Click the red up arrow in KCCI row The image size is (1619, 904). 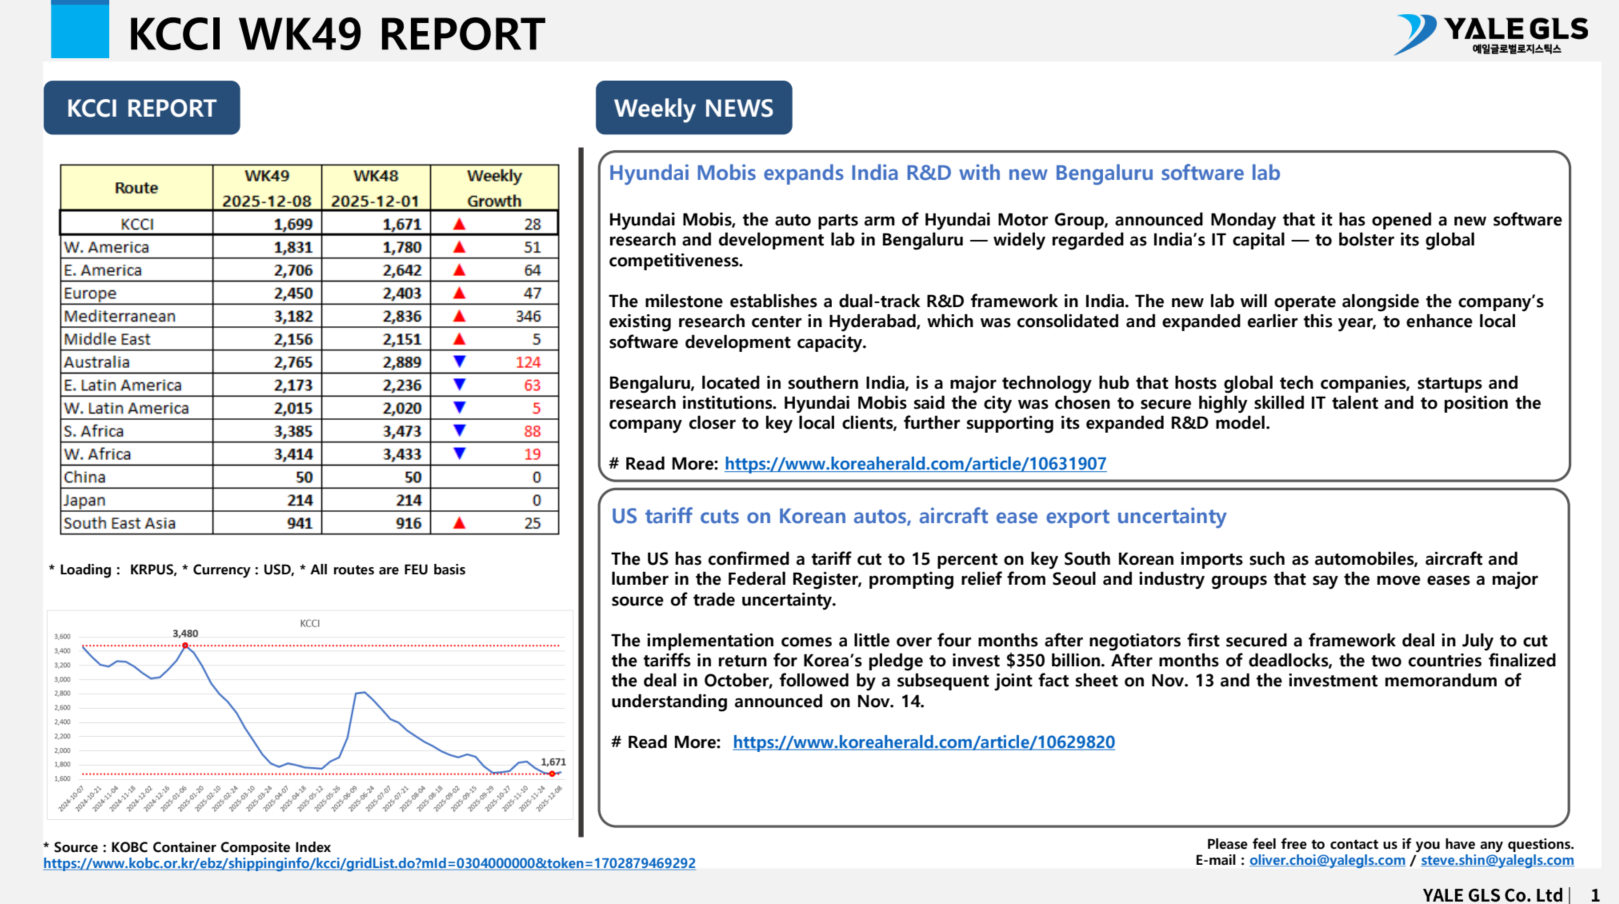click(x=459, y=224)
